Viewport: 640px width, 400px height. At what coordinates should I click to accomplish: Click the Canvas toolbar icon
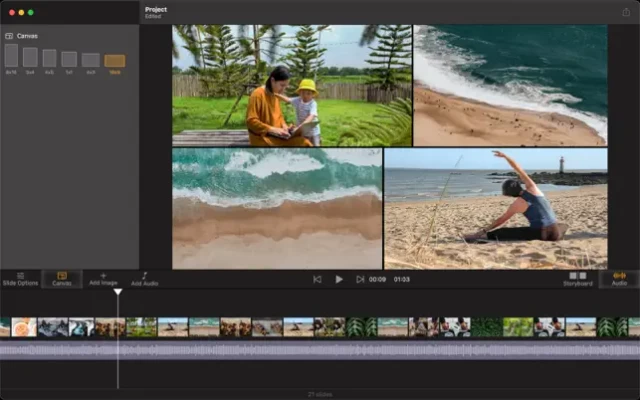(61, 278)
